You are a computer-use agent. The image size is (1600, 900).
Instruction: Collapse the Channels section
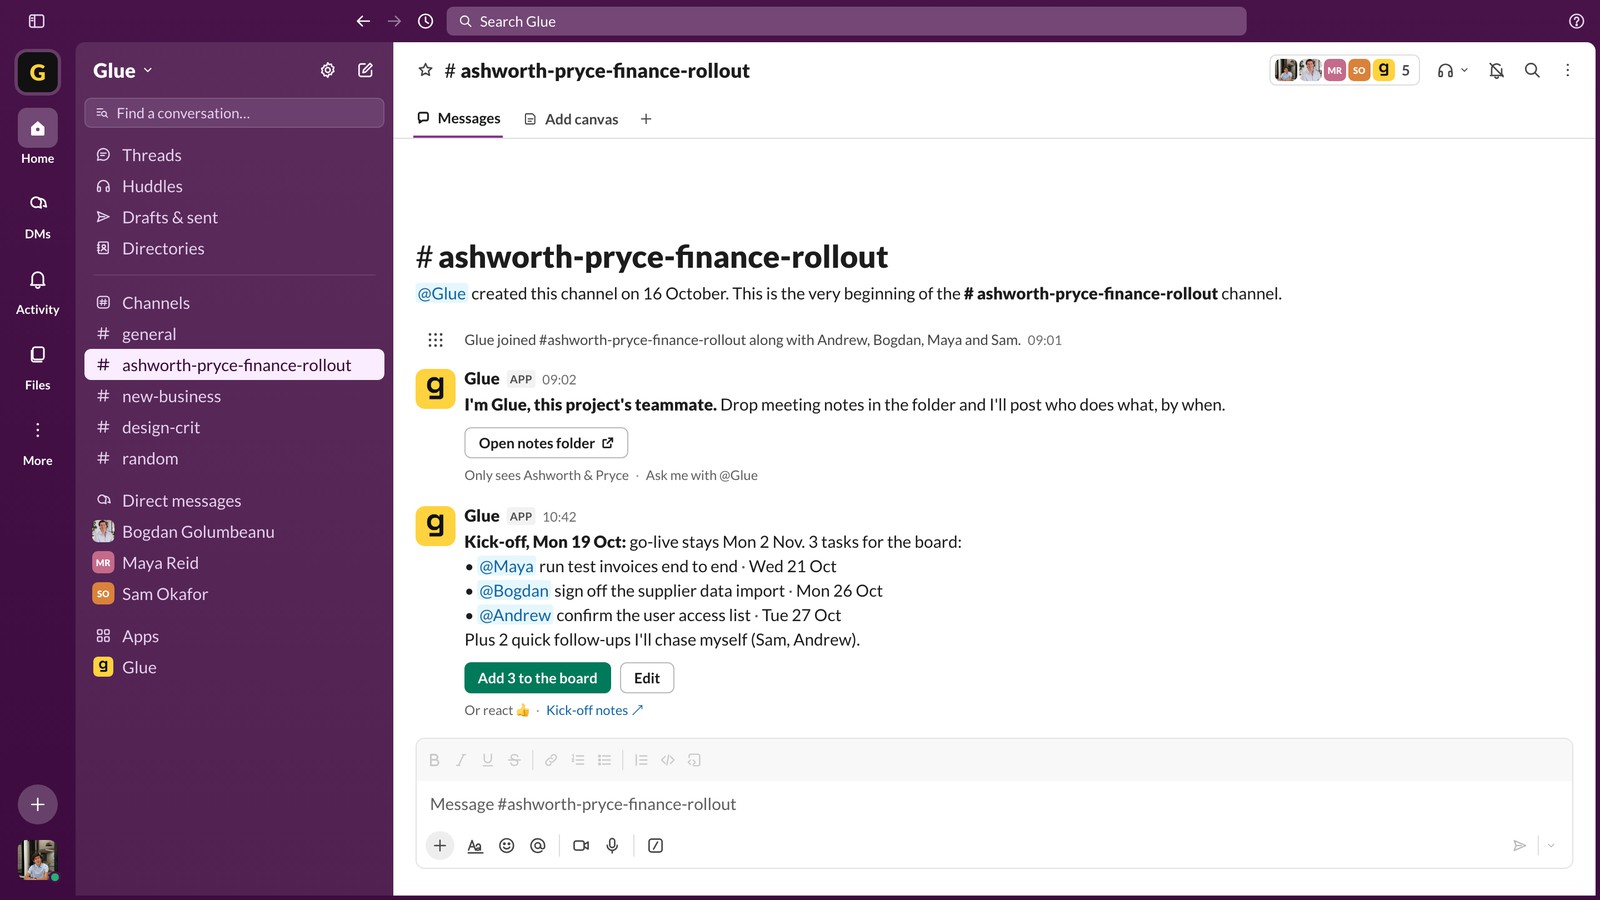tap(234, 303)
